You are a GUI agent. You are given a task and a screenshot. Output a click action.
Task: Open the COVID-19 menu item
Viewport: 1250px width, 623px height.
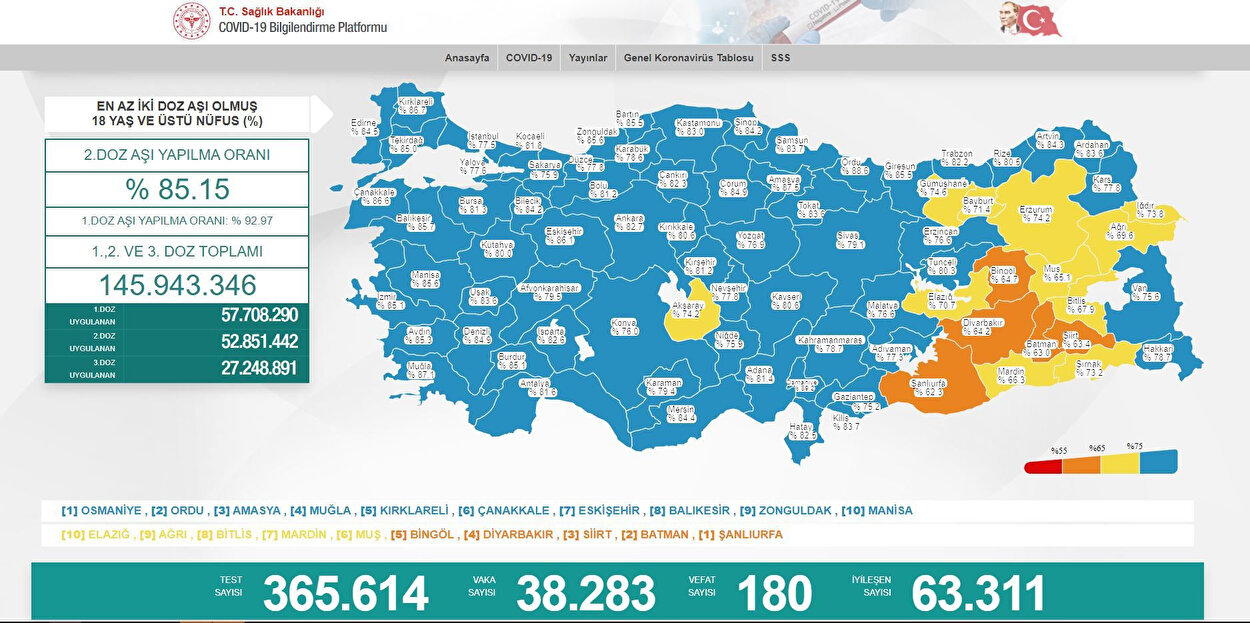[529, 58]
